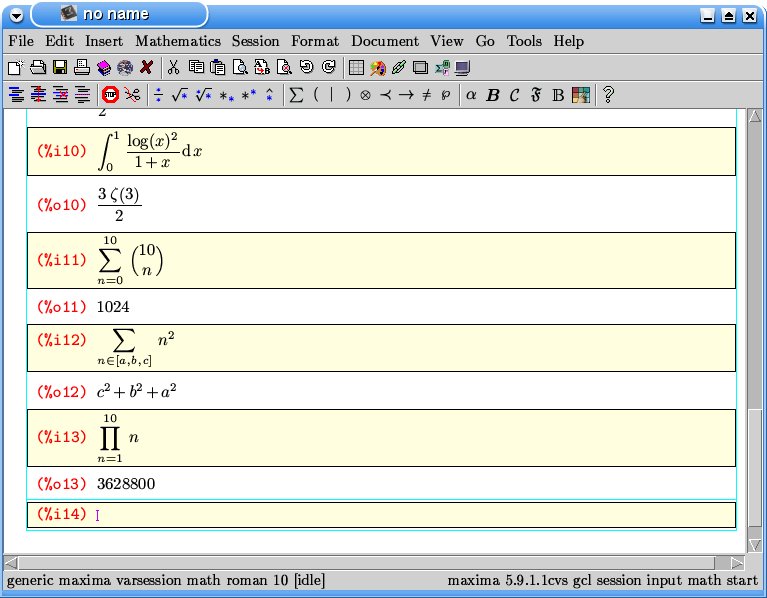
Task: Open find with the magnifier page icon
Action: pyautogui.click(x=240, y=67)
